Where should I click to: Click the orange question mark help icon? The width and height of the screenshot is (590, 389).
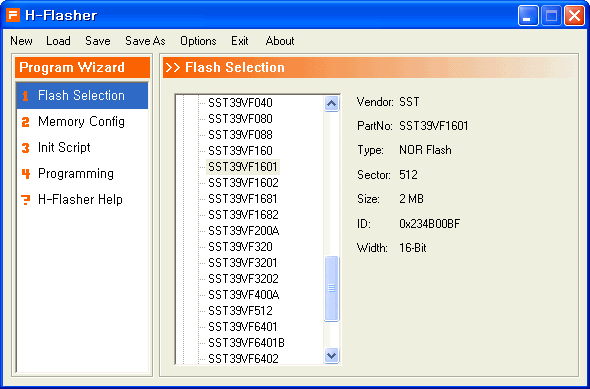pos(26,200)
